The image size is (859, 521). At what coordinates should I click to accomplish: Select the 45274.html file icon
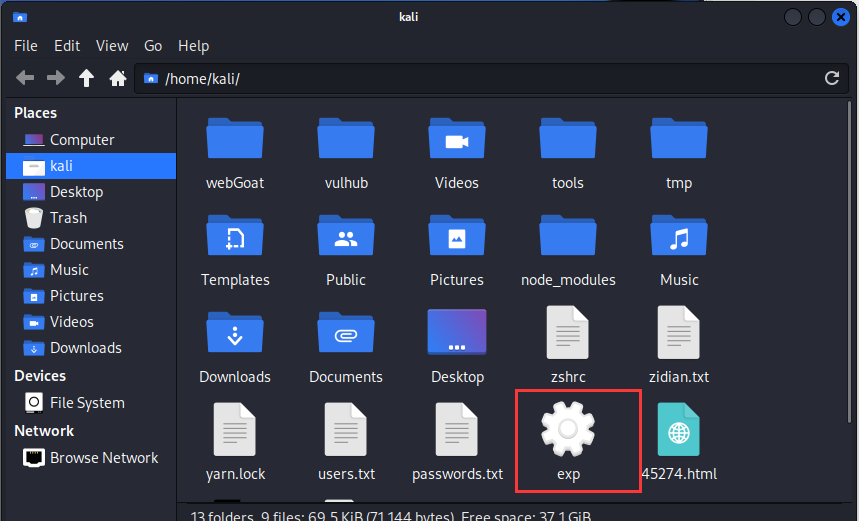[679, 431]
